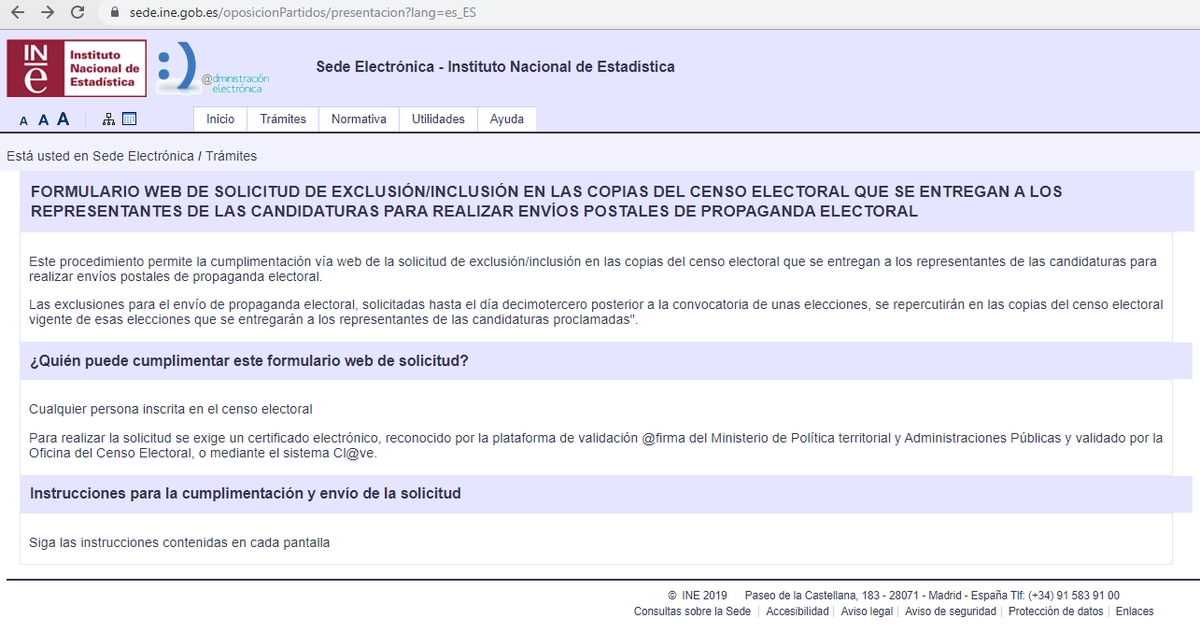Open the site map icon
Screen dimensions: 1200x632
107,118
